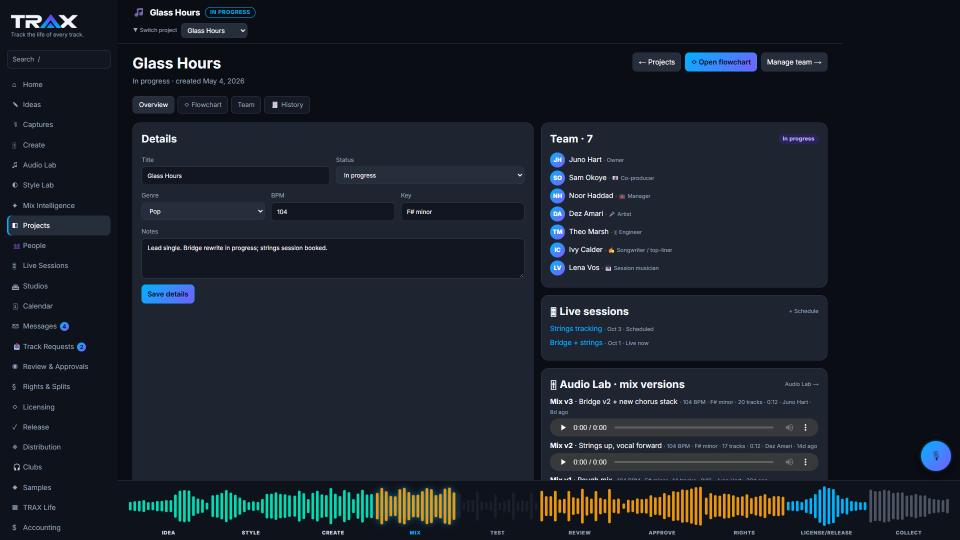960x540 pixels.
Task: Open the Switch project dropdown
Action: (x=214, y=31)
